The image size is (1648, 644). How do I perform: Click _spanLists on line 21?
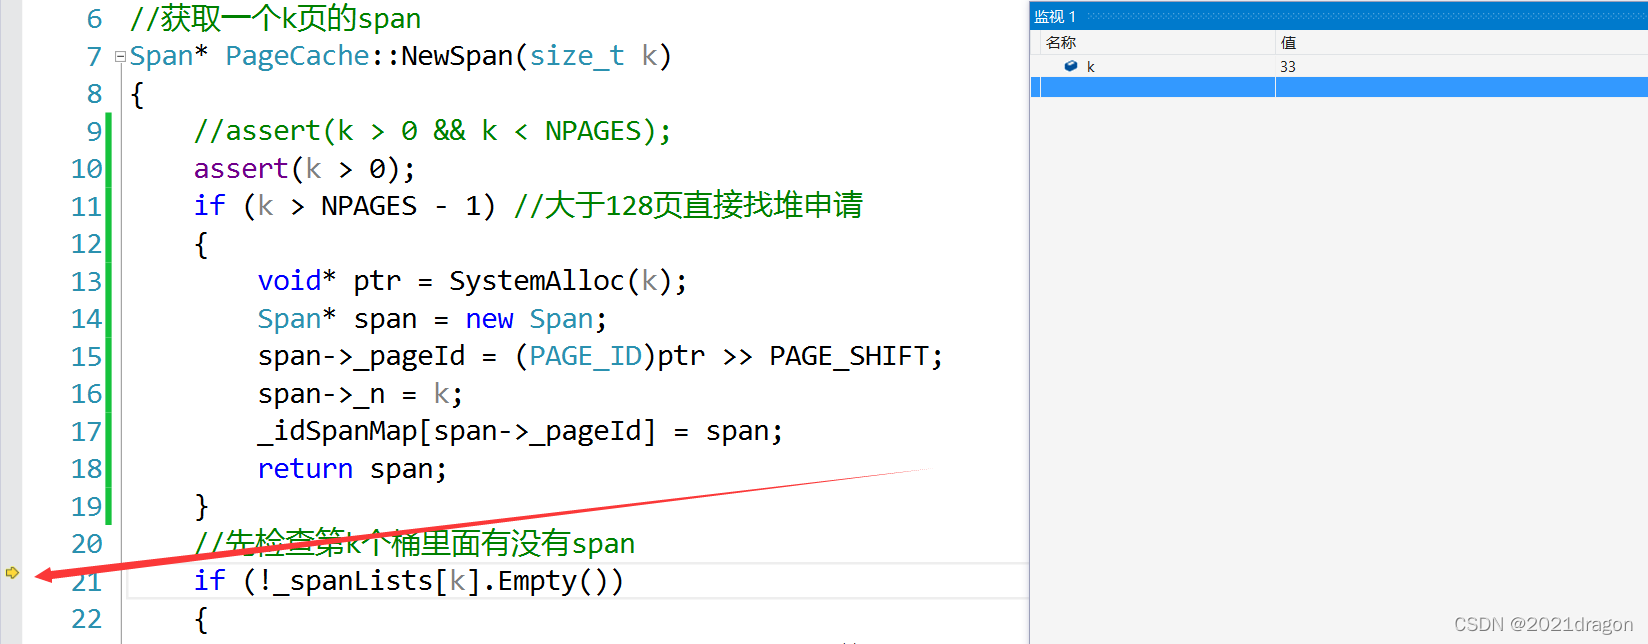click(x=353, y=581)
